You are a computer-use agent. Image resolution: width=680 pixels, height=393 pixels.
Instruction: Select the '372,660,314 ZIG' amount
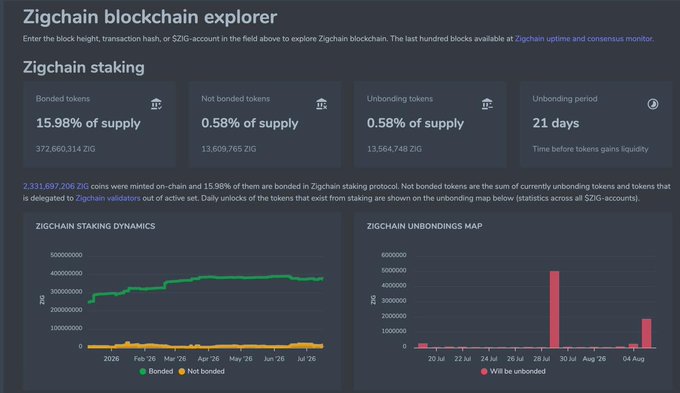click(x=65, y=149)
